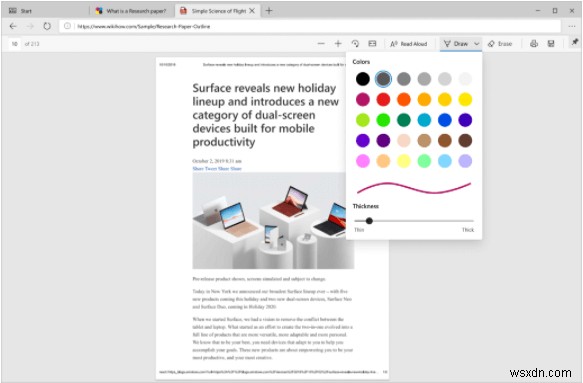The height and width of the screenshot is (383, 583).
Task: Choose the black color swatch
Action: coord(363,79)
